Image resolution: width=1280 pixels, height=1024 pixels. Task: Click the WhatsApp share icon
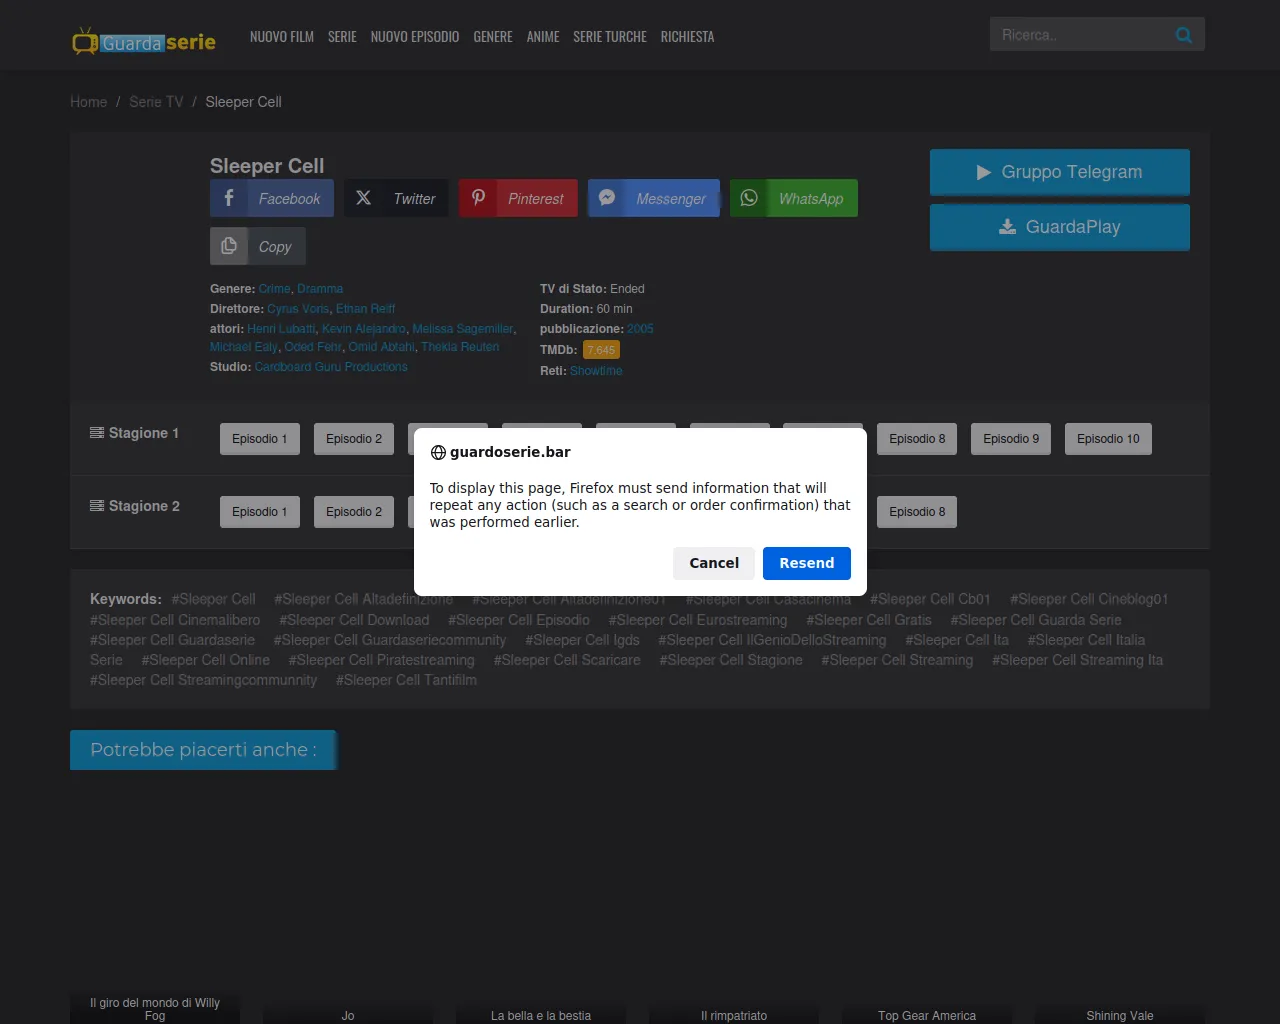pos(749,198)
